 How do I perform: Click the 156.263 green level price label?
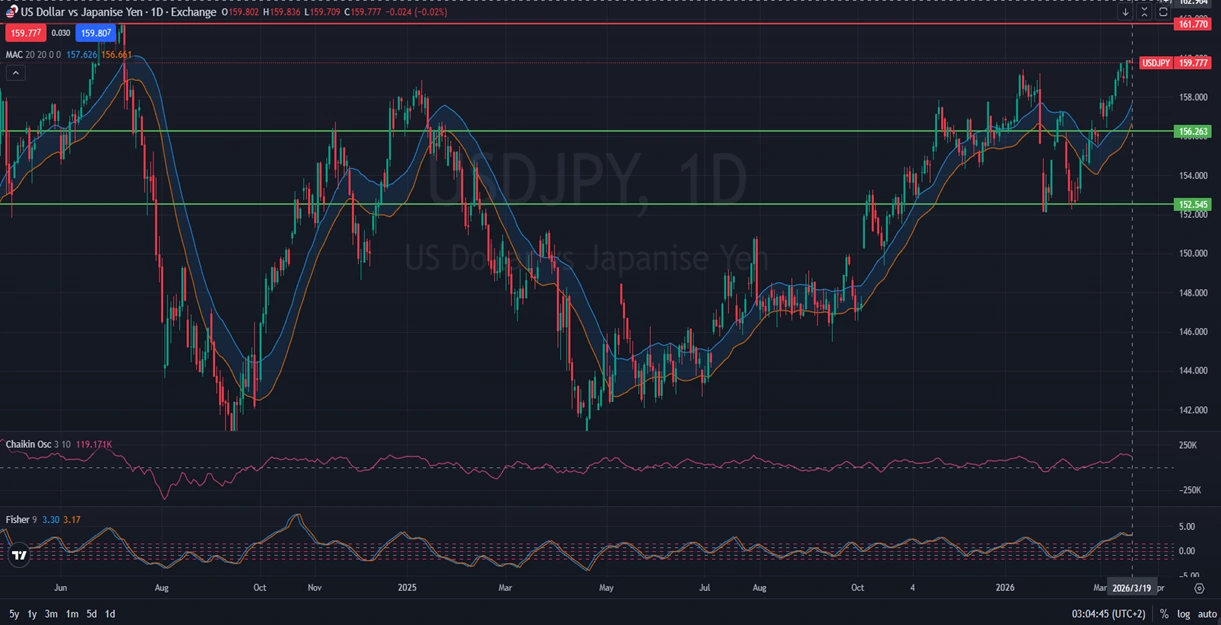coord(1194,131)
